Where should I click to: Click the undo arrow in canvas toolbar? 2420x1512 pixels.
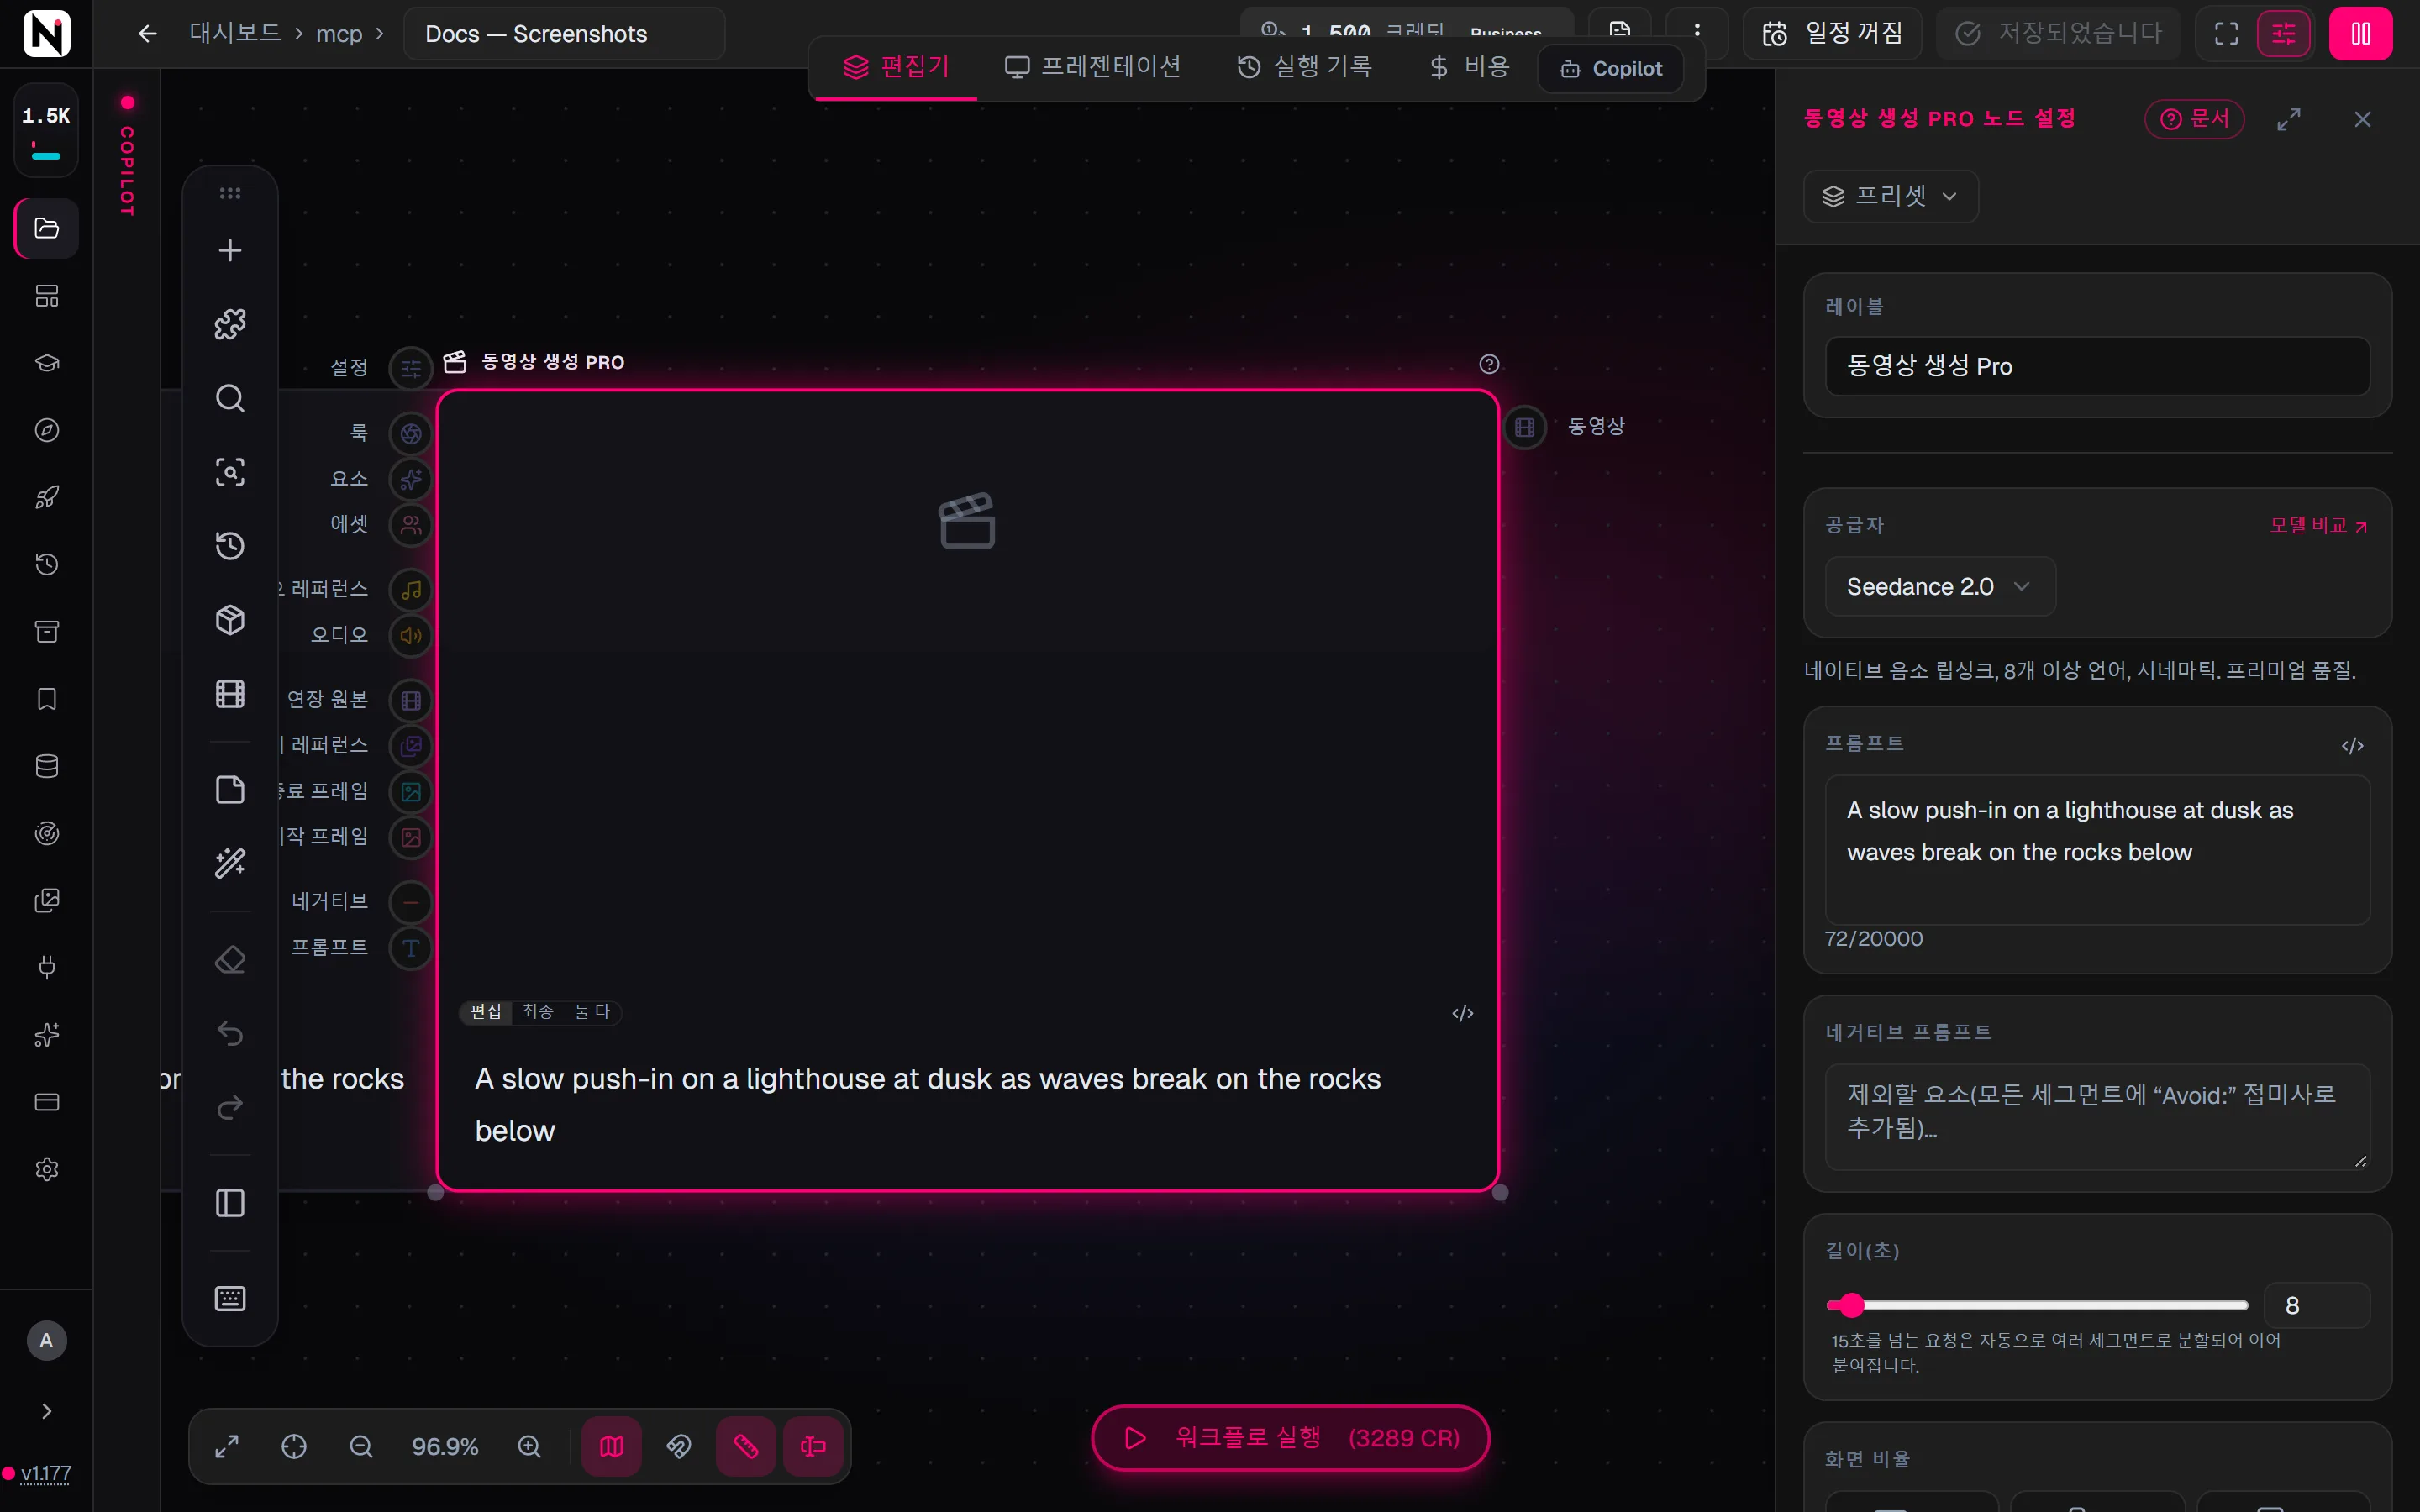tap(230, 1033)
